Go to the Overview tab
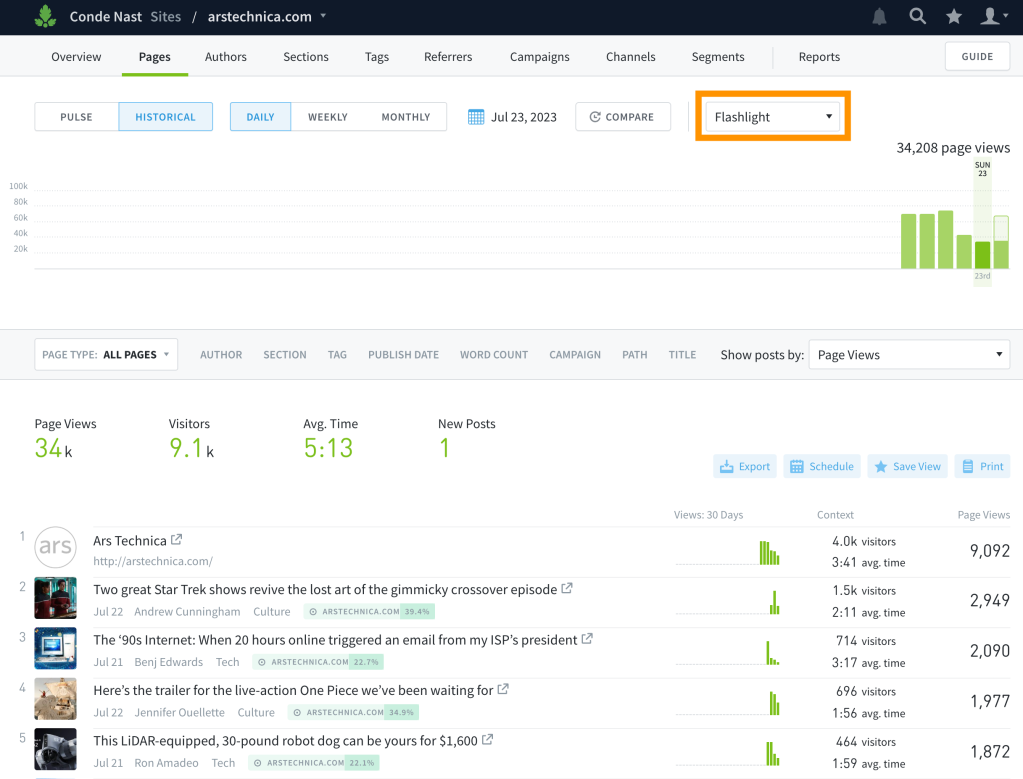The image size is (1023, 779). [76, 57]
